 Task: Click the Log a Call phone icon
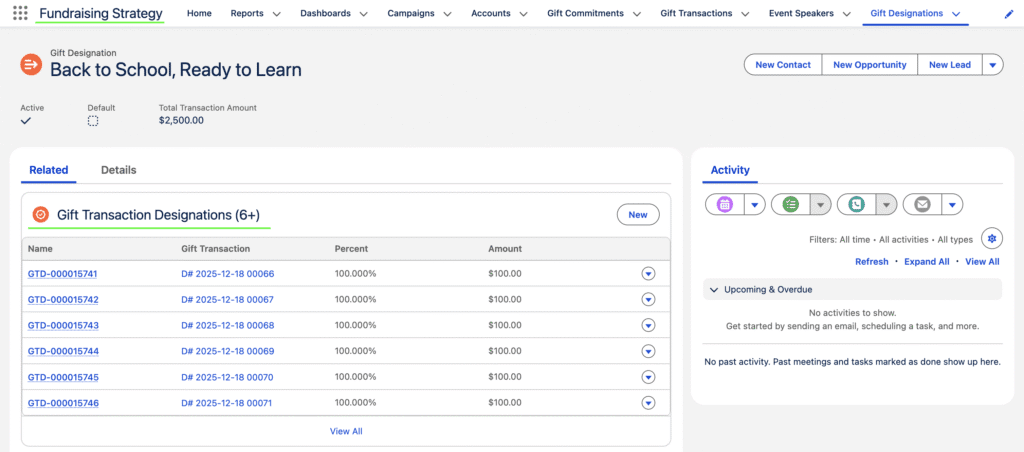(857, 204)
